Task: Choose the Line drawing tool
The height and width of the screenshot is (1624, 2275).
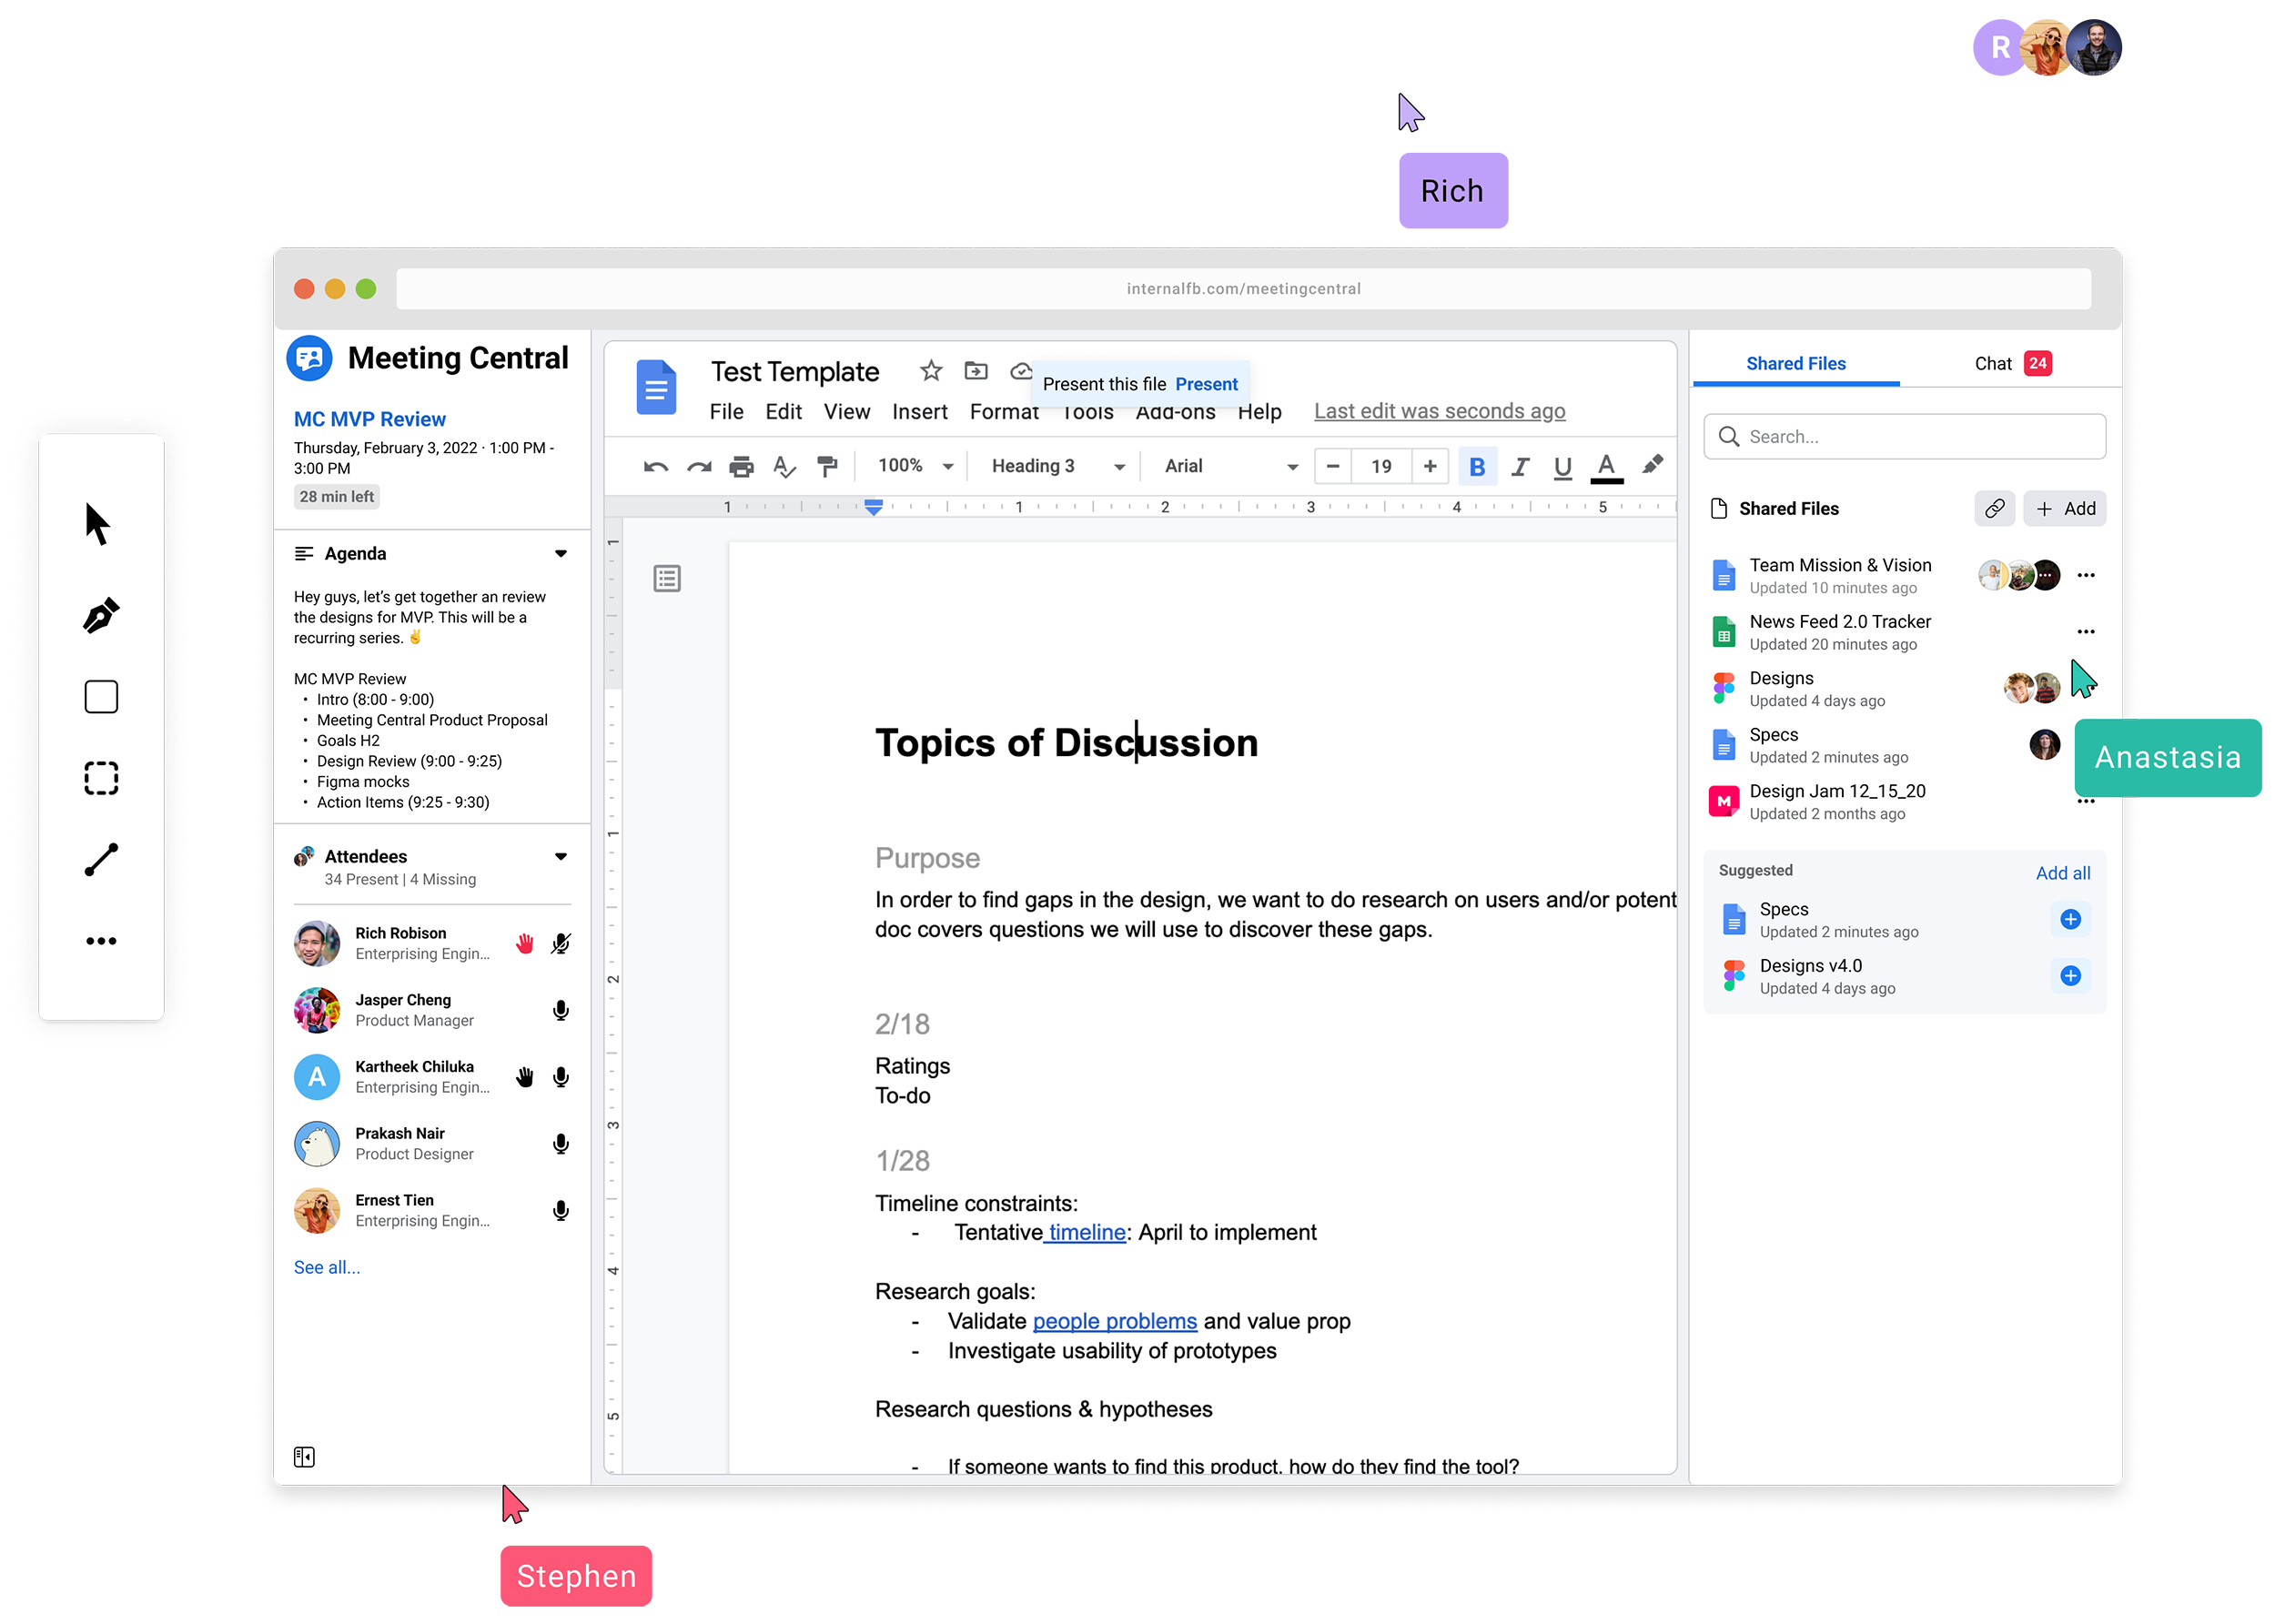Action: 101,859
